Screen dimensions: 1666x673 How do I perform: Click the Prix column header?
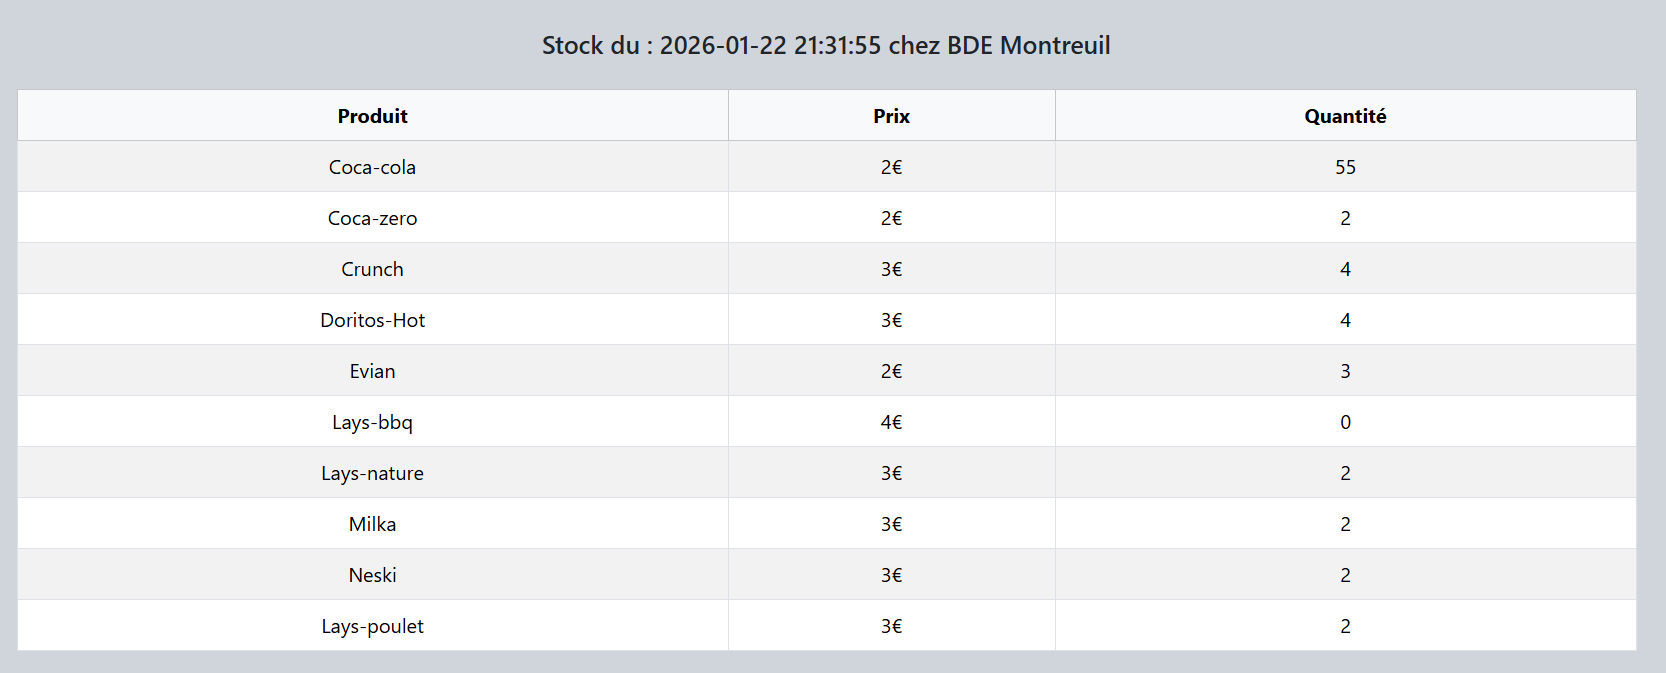(x=891, y=116)
